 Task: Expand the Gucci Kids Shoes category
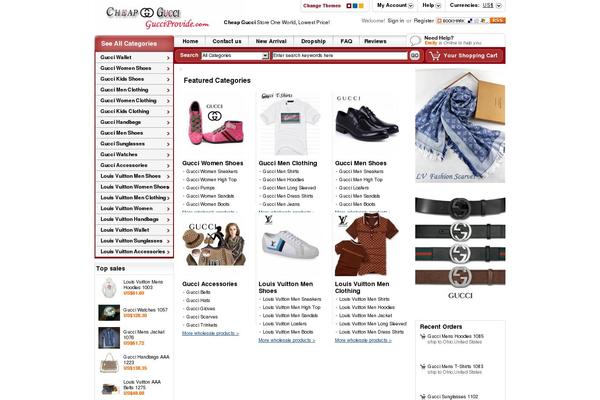[x=134, y=79]
